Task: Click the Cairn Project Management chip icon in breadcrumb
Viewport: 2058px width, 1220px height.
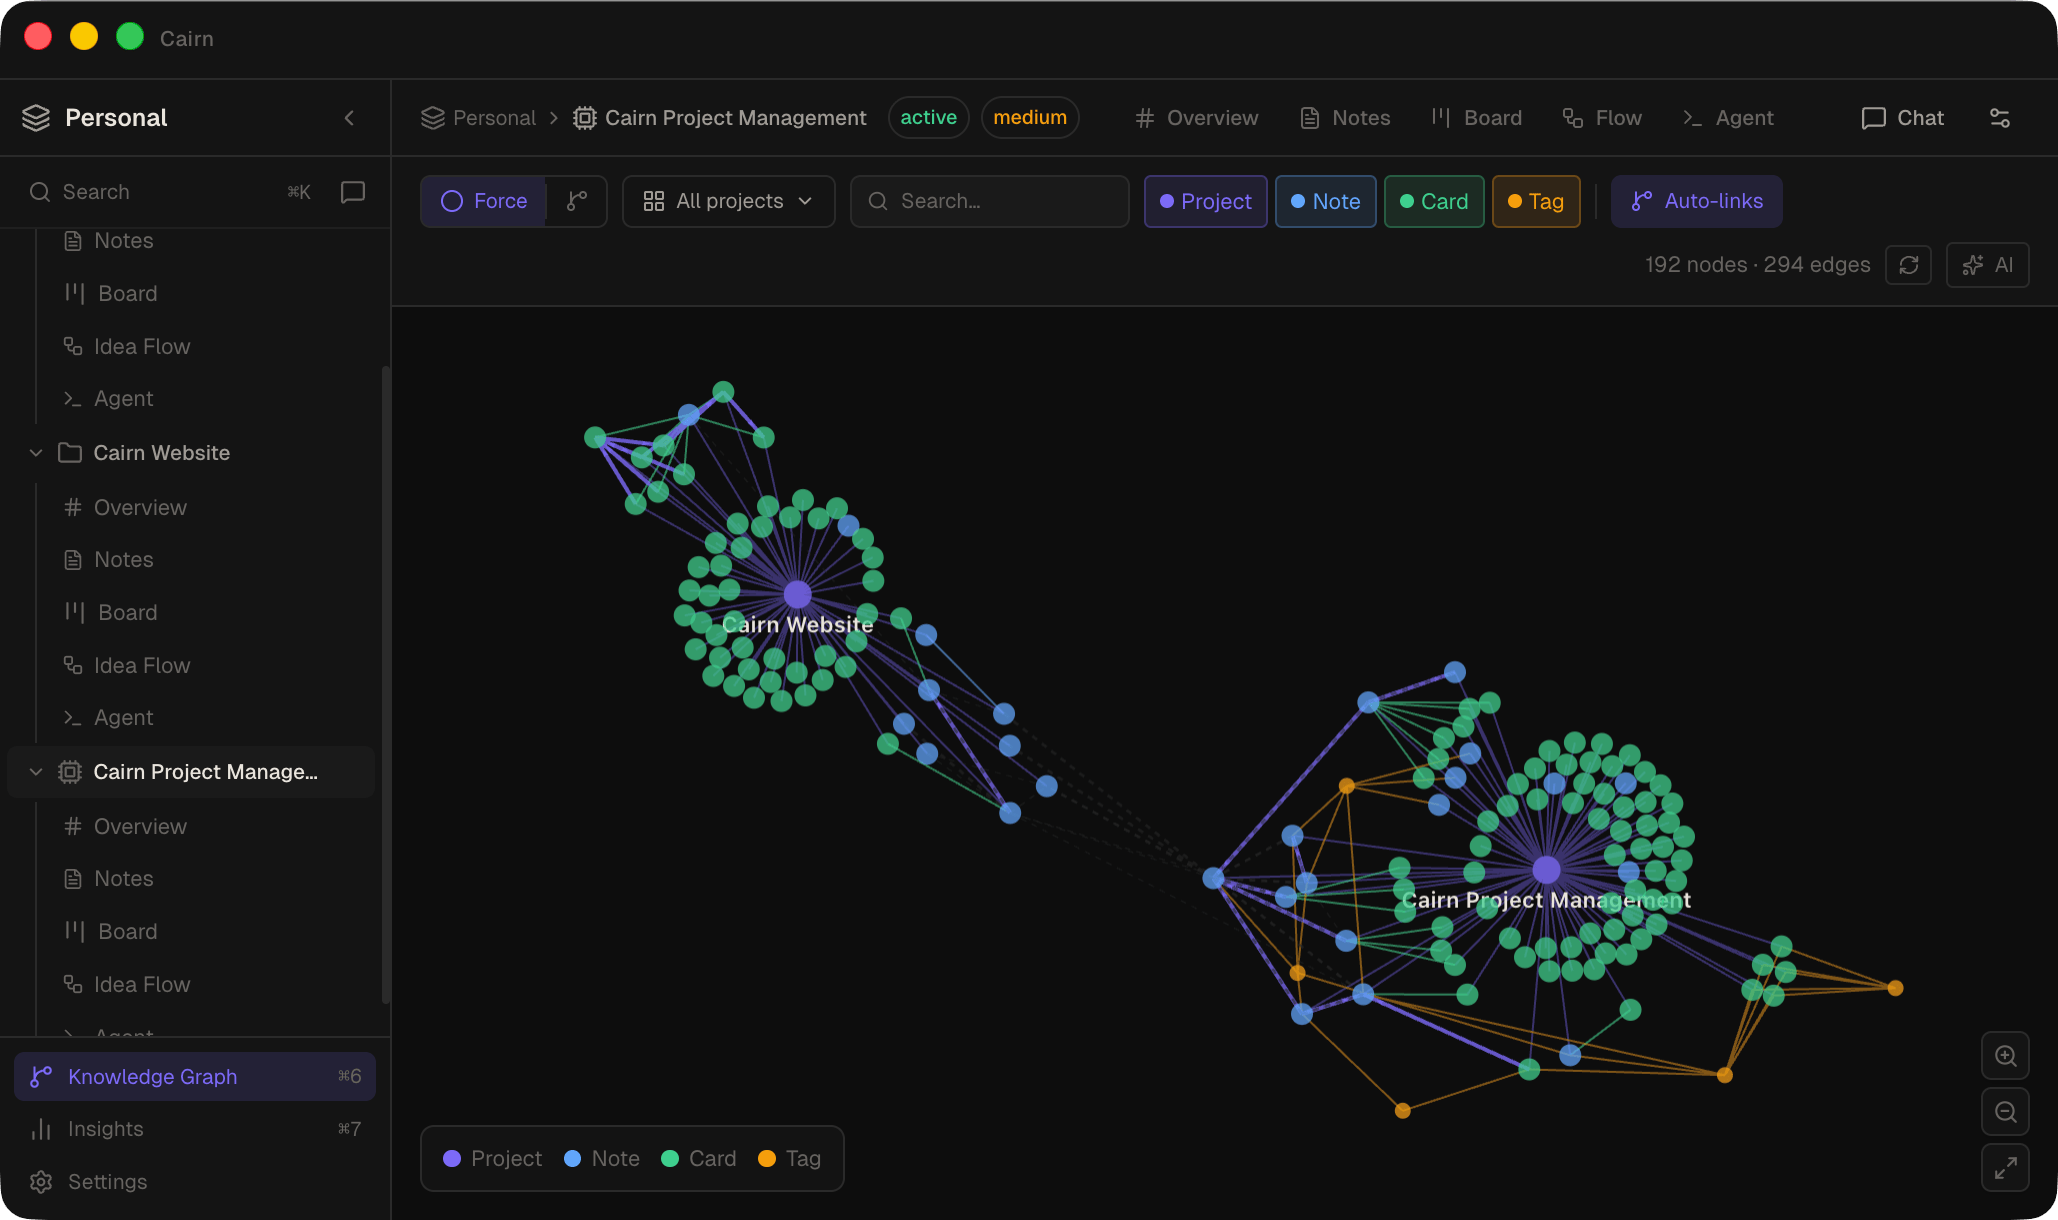Action: (584, 118)
